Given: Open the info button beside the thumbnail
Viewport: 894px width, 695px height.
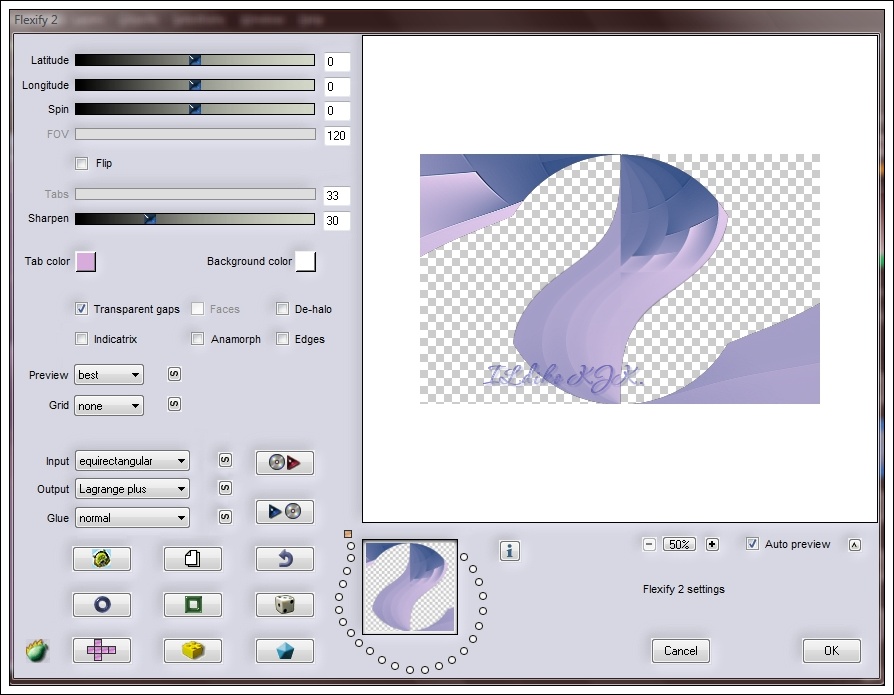Looking at the screenshot, I should (x=510, y=550).
